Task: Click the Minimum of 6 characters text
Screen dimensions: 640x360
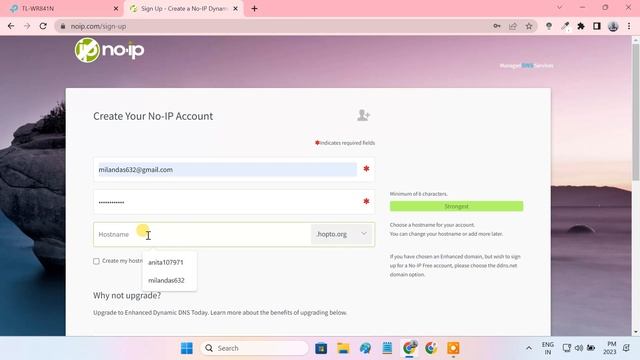Action: pos(419,194)
